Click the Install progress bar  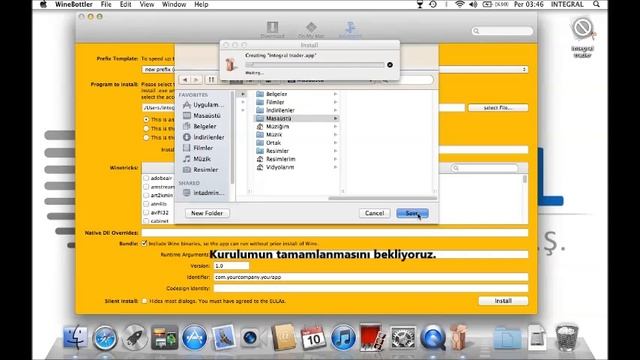315,65
